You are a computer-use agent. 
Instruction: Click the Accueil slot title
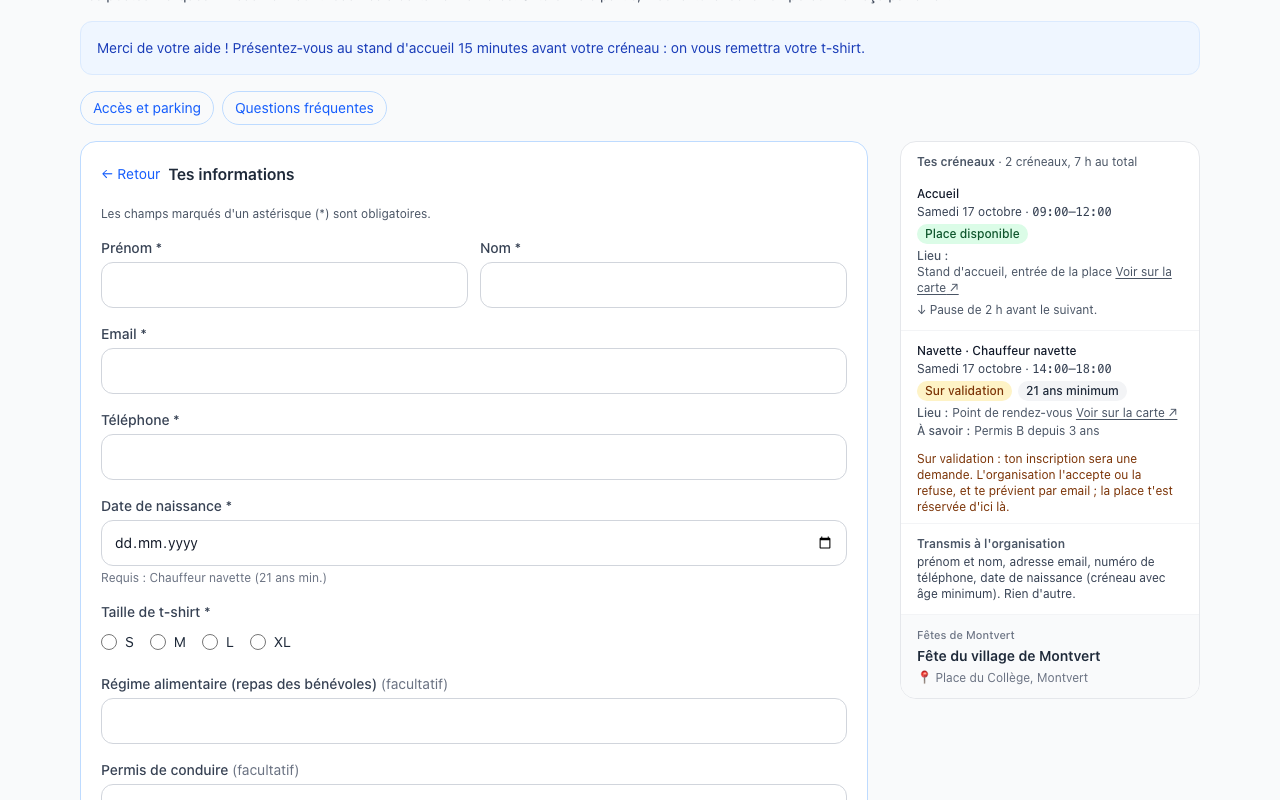point(938,194)
